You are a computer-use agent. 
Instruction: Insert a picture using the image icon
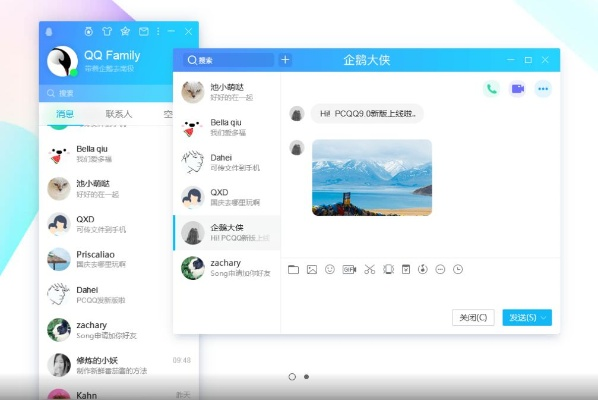pos(312,270)
